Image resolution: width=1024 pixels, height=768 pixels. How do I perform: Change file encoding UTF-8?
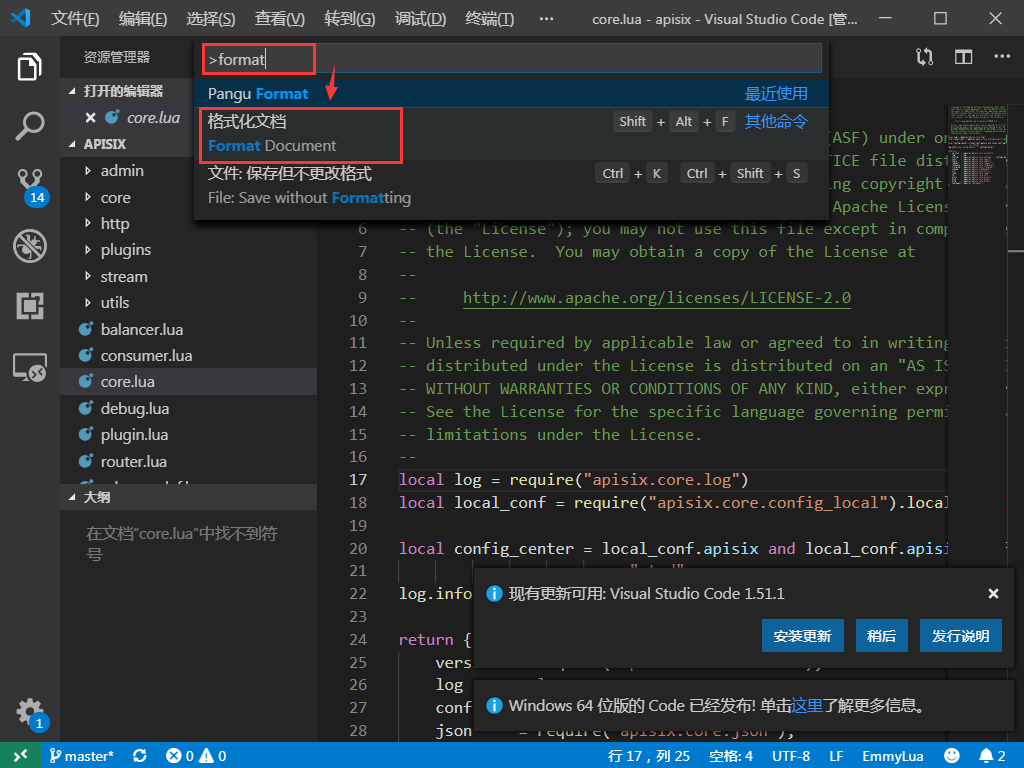tap(791, 756)
